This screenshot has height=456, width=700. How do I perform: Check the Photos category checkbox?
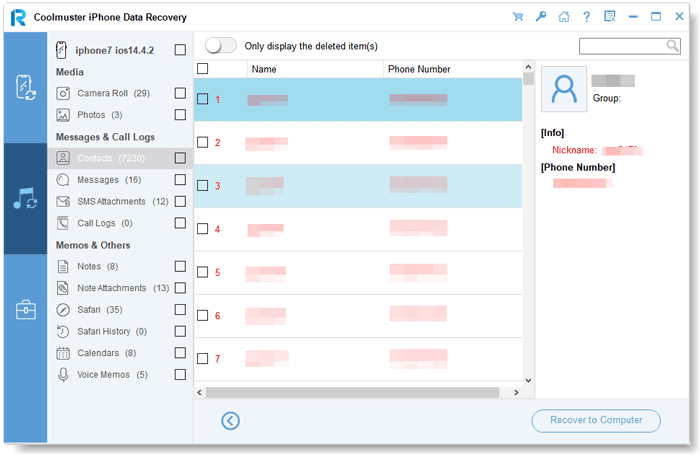coord(180,115)
